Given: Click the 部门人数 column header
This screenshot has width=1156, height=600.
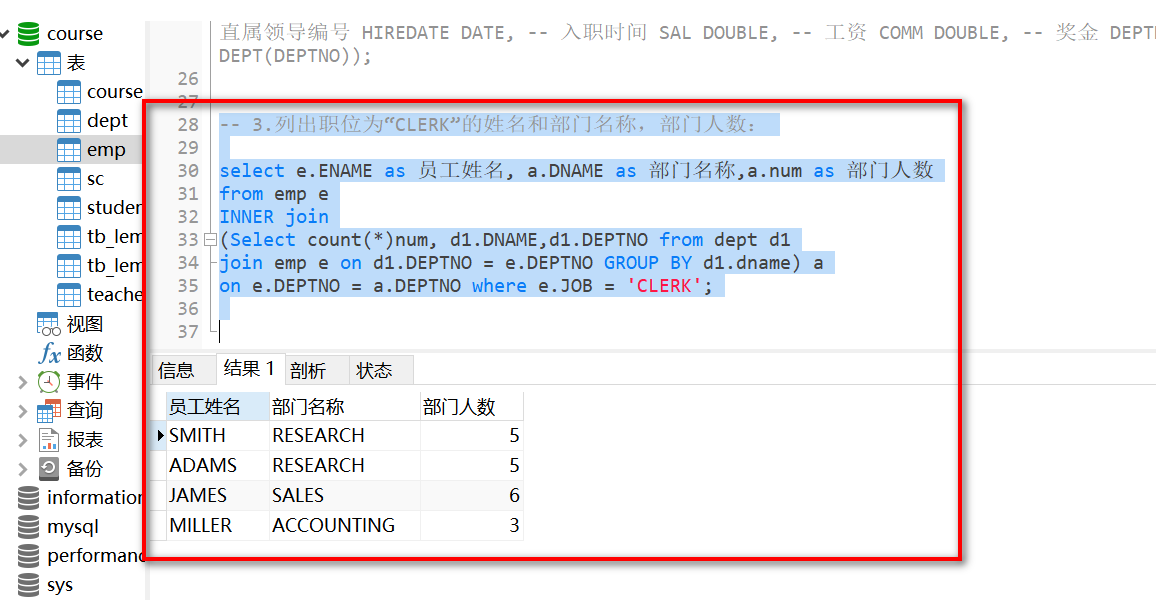Looking at the screenshot, I should pyautogui.click(x=460, y=407).
